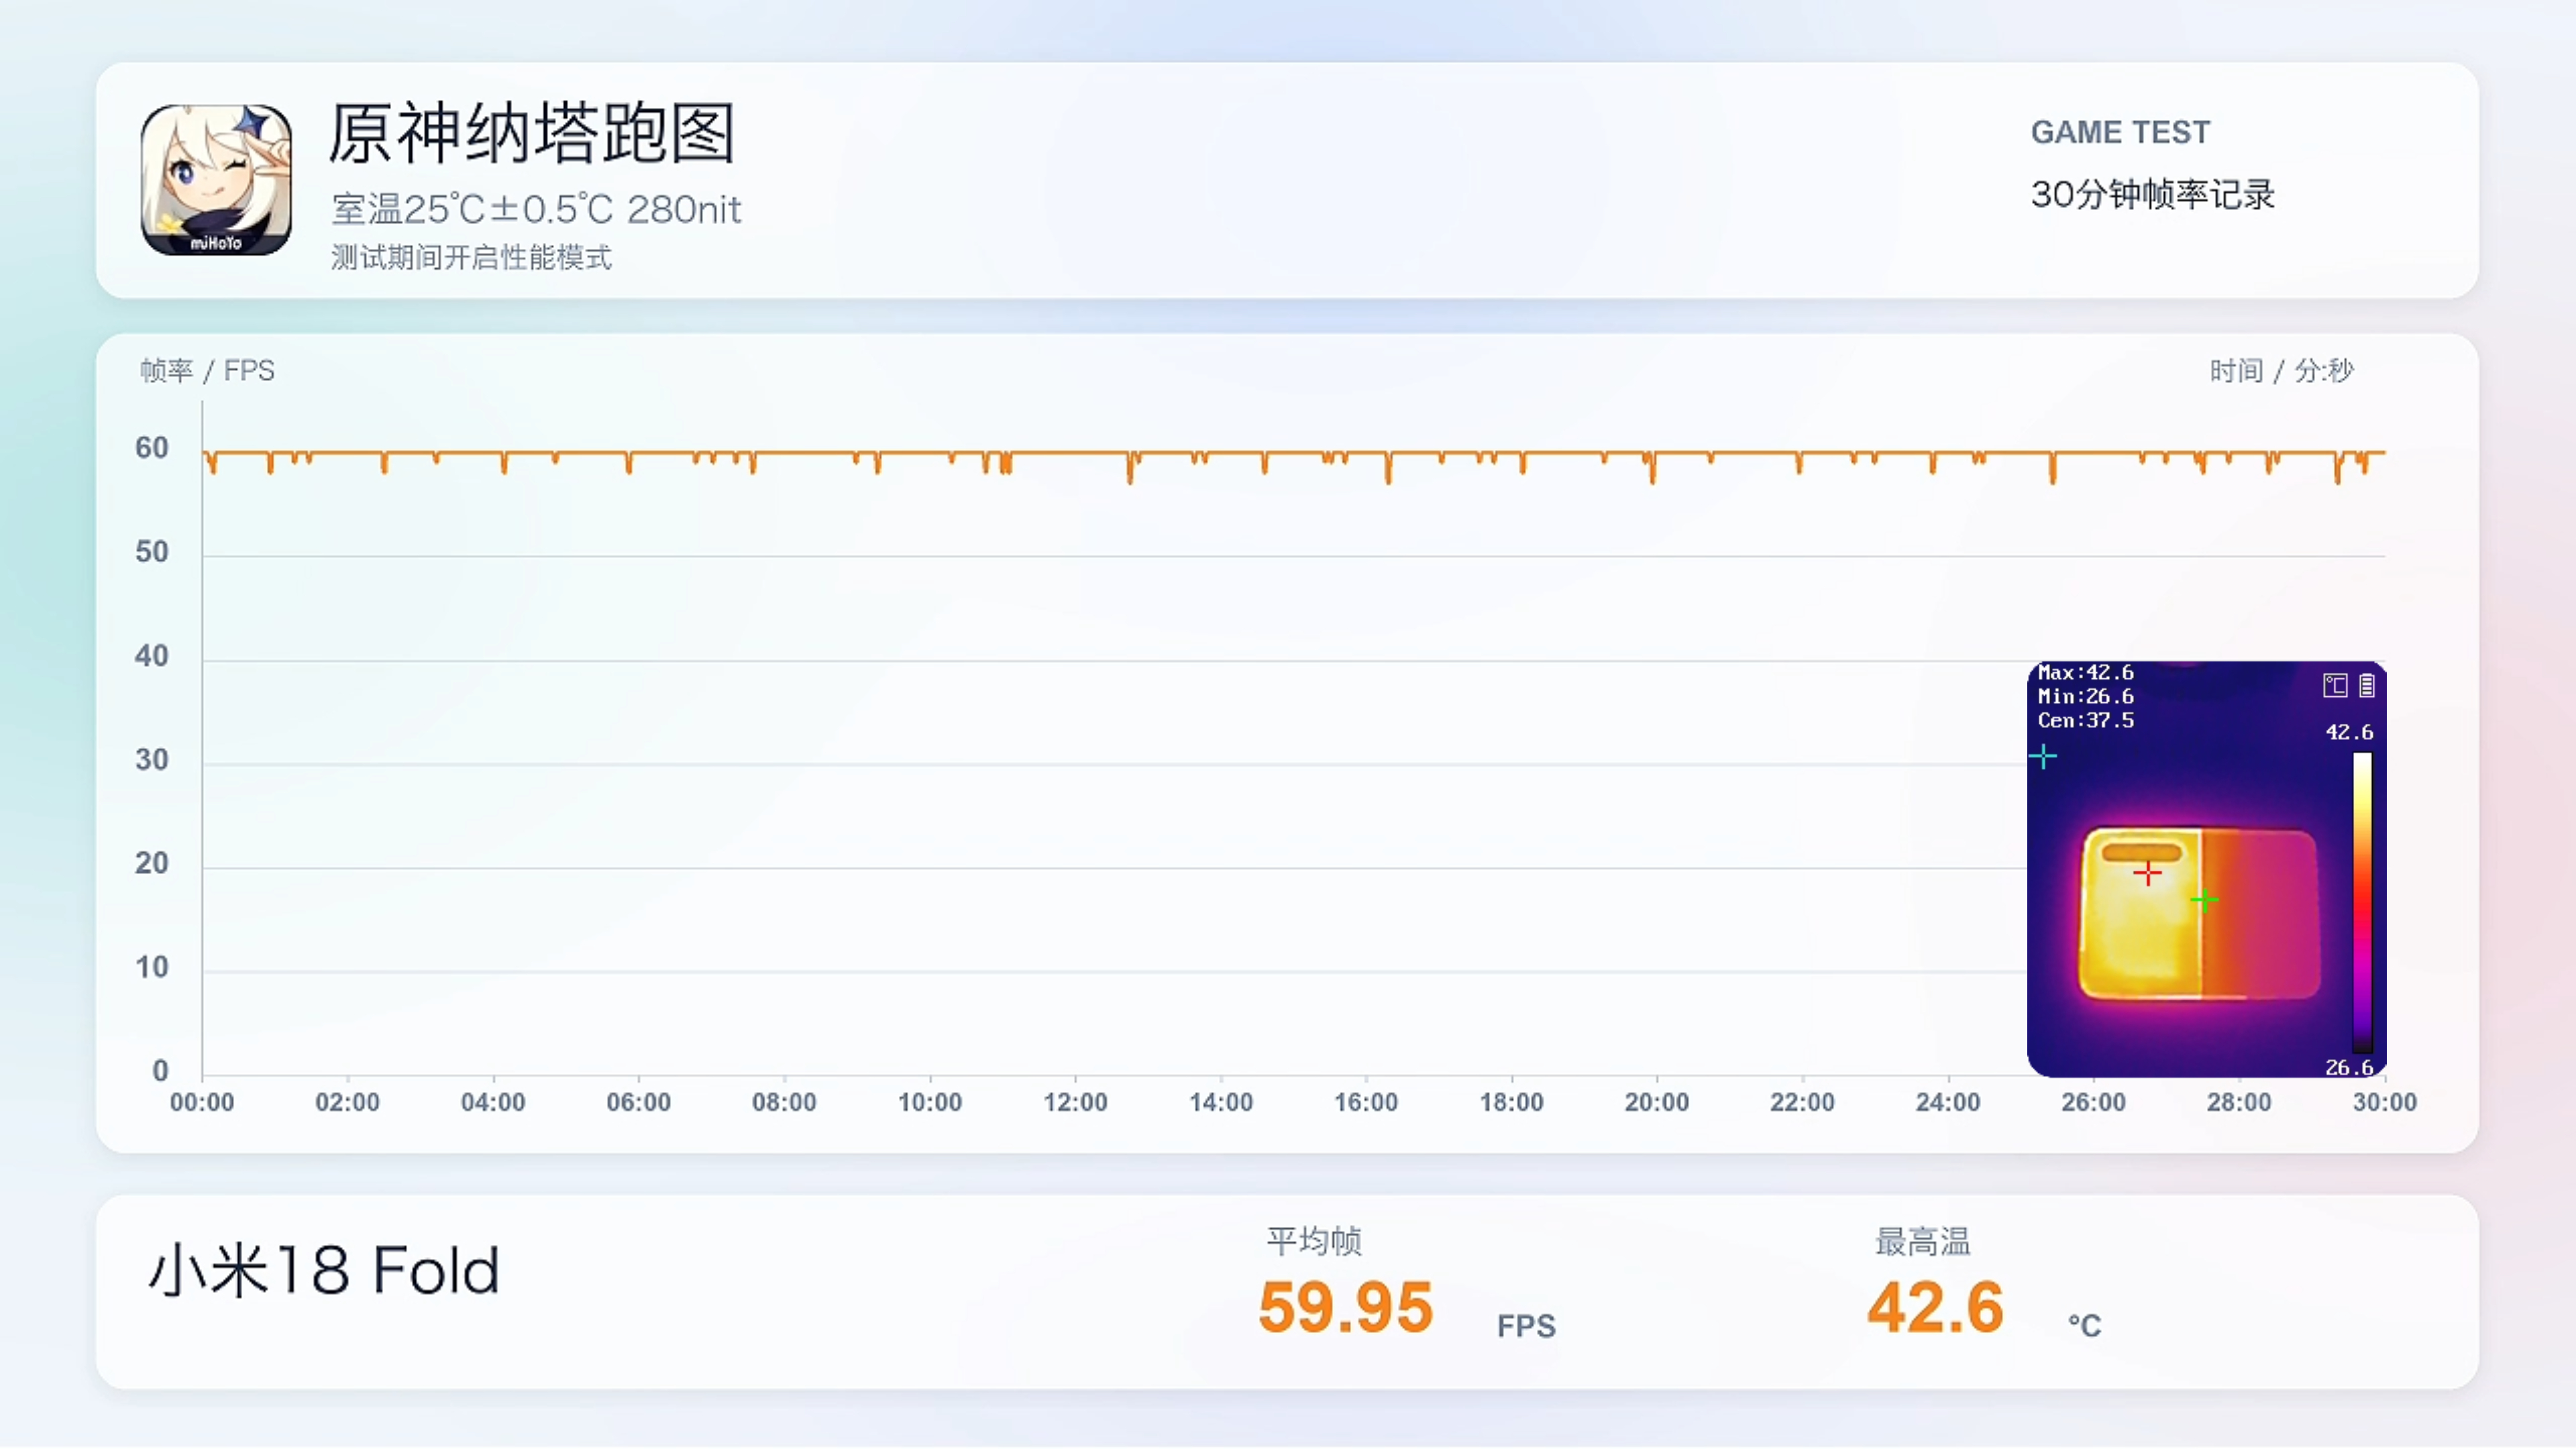Click the text 30分钟帧率记录
Viewport: 2576px width, 1449px height.
click(x=2152, y=194)
